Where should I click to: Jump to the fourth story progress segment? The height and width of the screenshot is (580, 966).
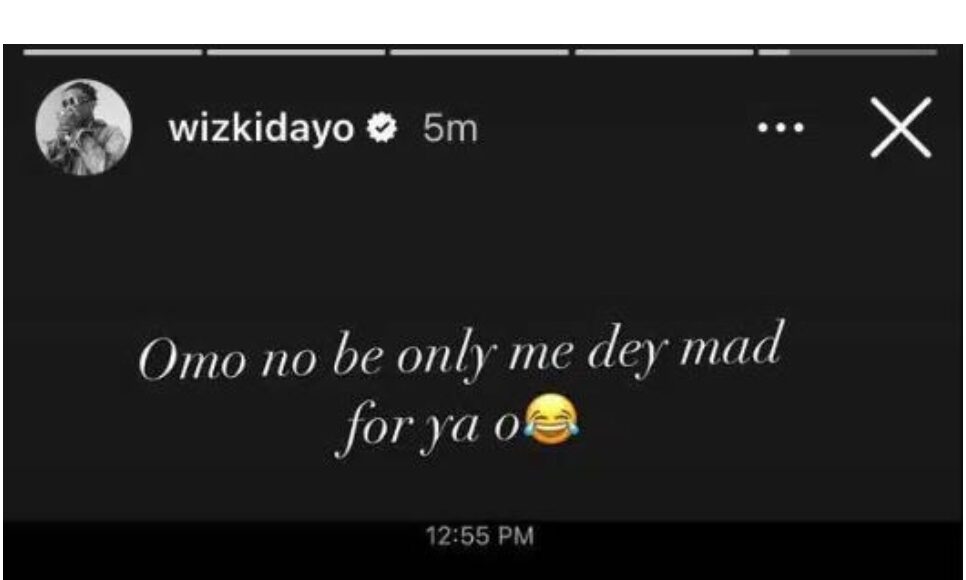click(664, 51)
